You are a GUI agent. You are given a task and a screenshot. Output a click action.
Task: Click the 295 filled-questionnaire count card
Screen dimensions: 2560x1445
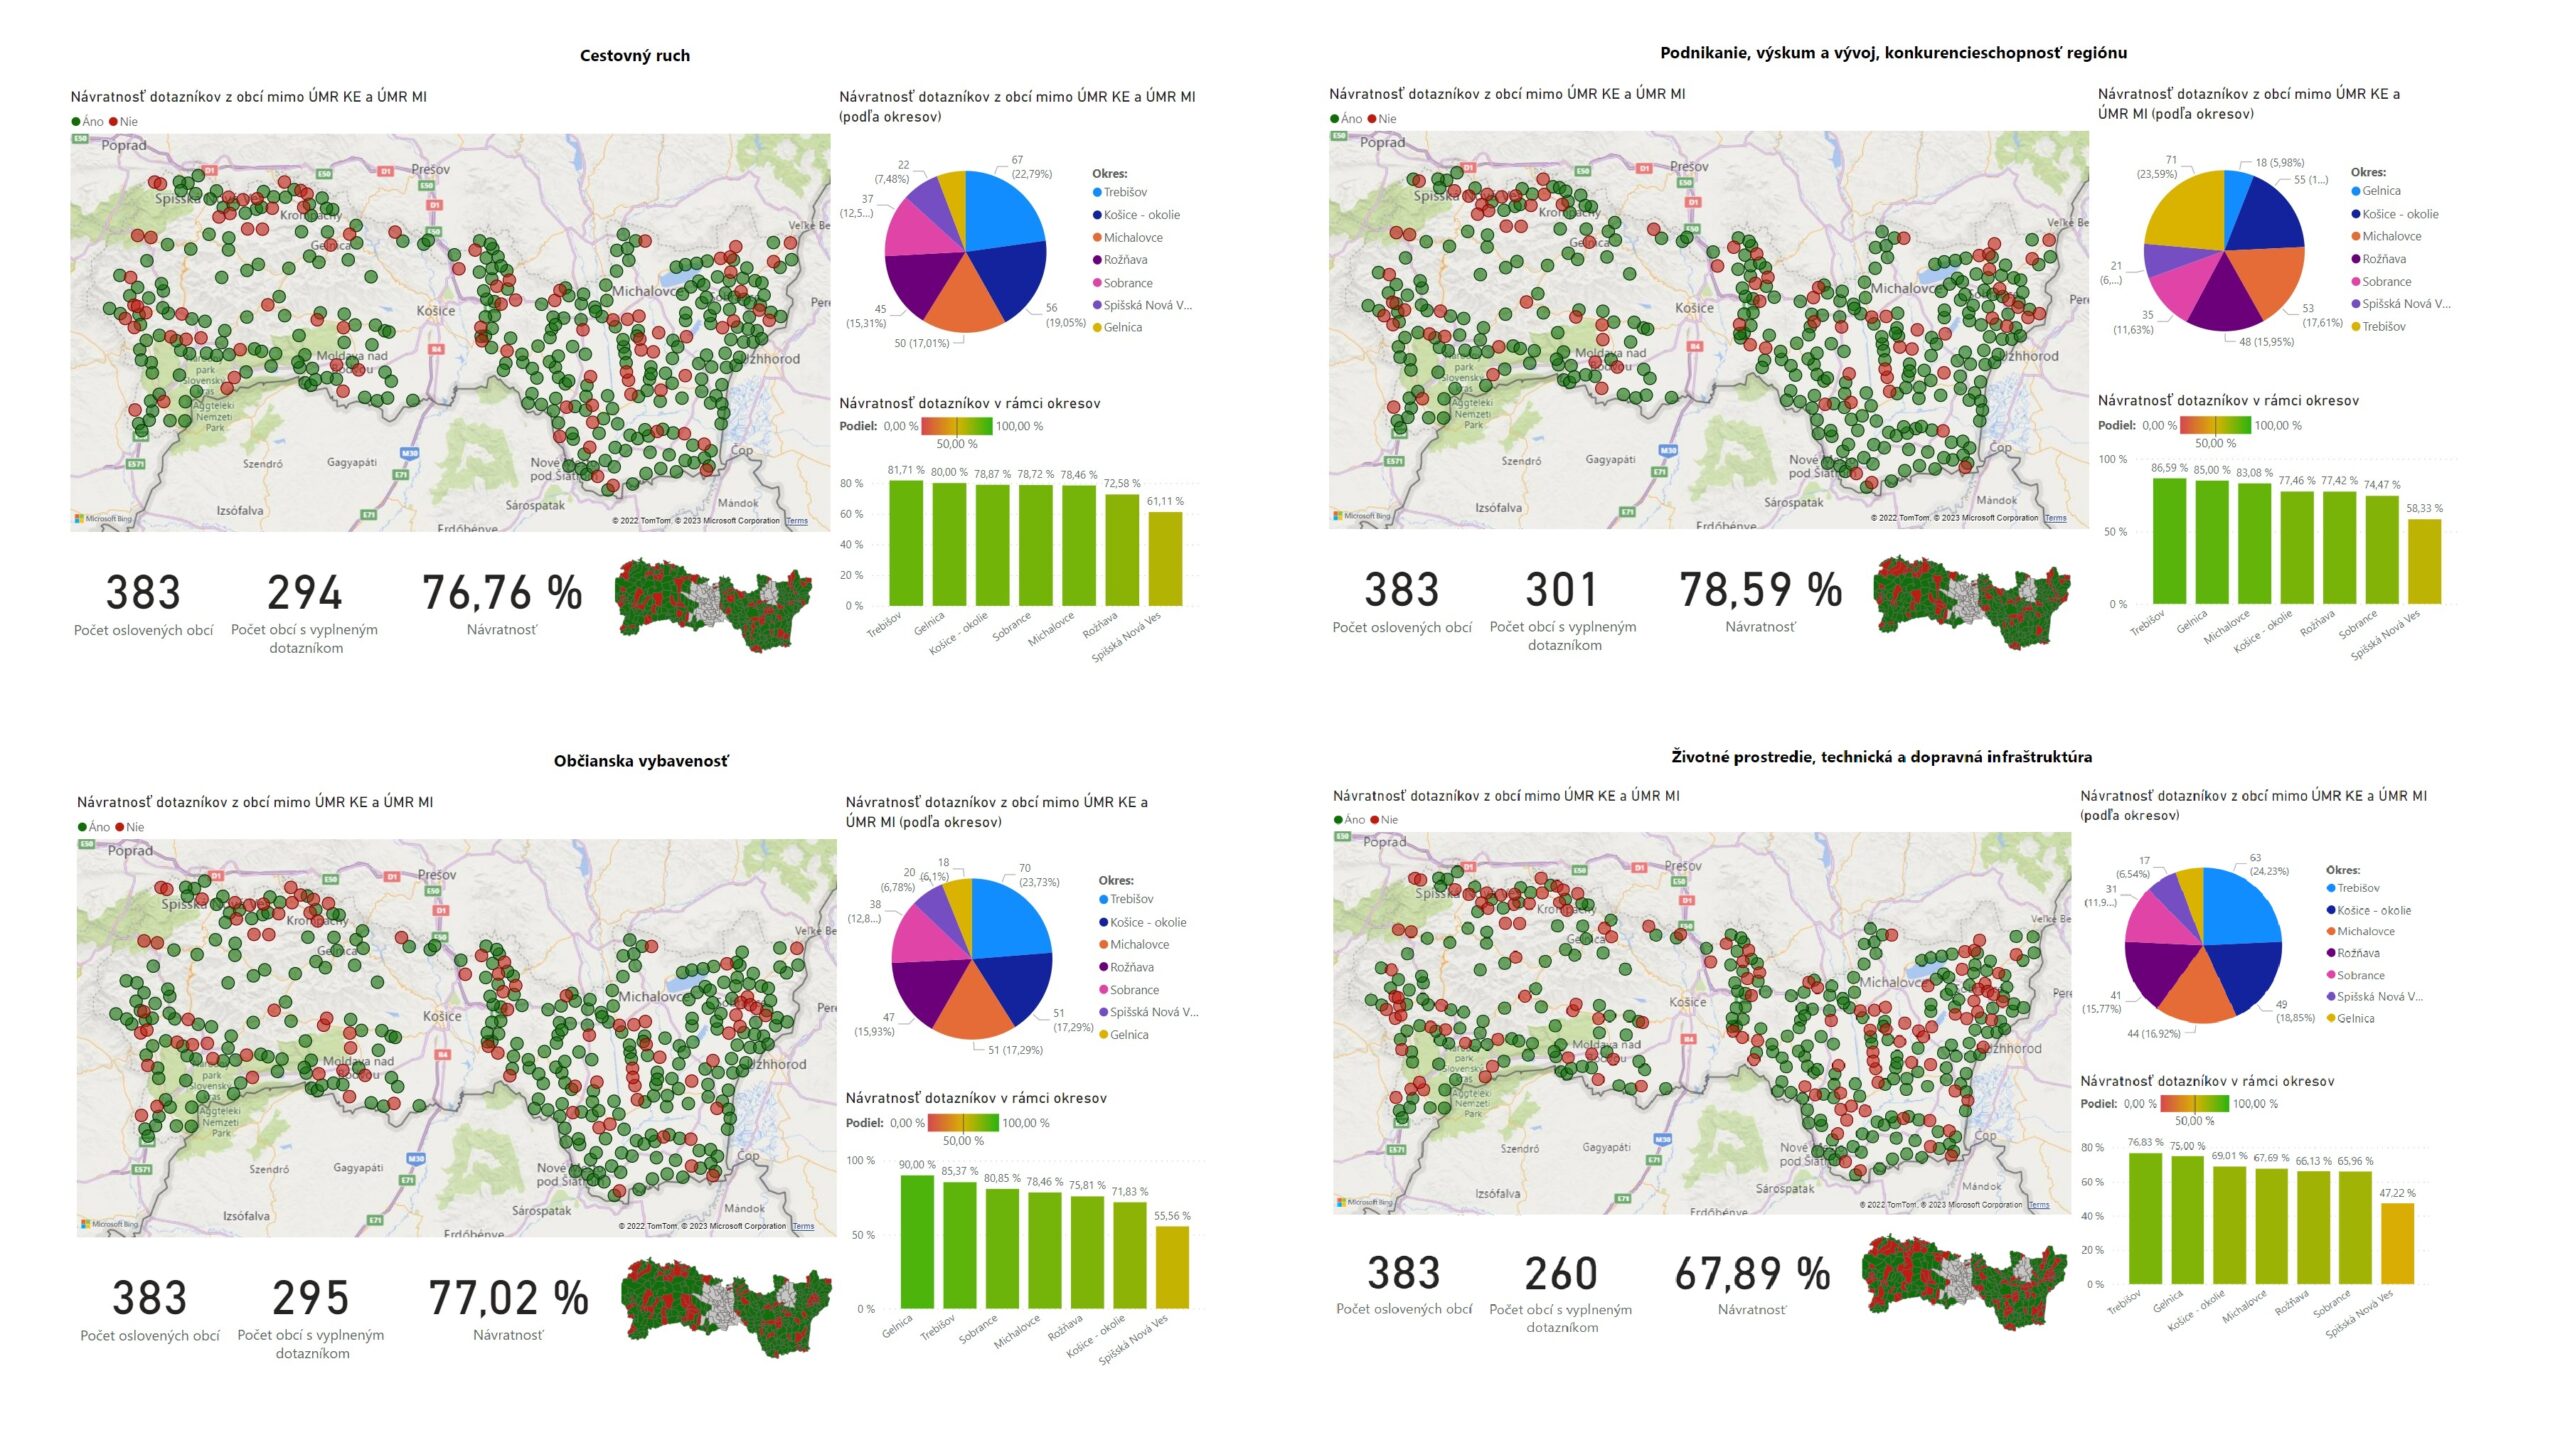point(311,1317)
